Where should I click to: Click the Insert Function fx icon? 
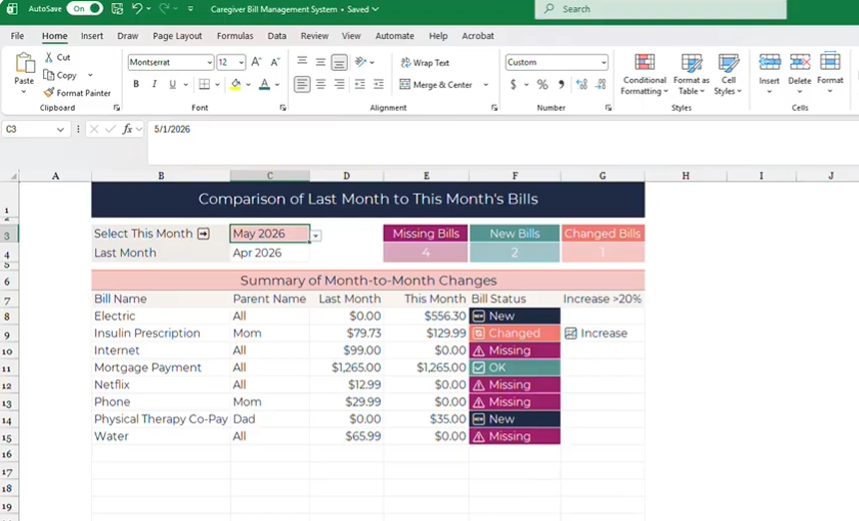[127, 129]
